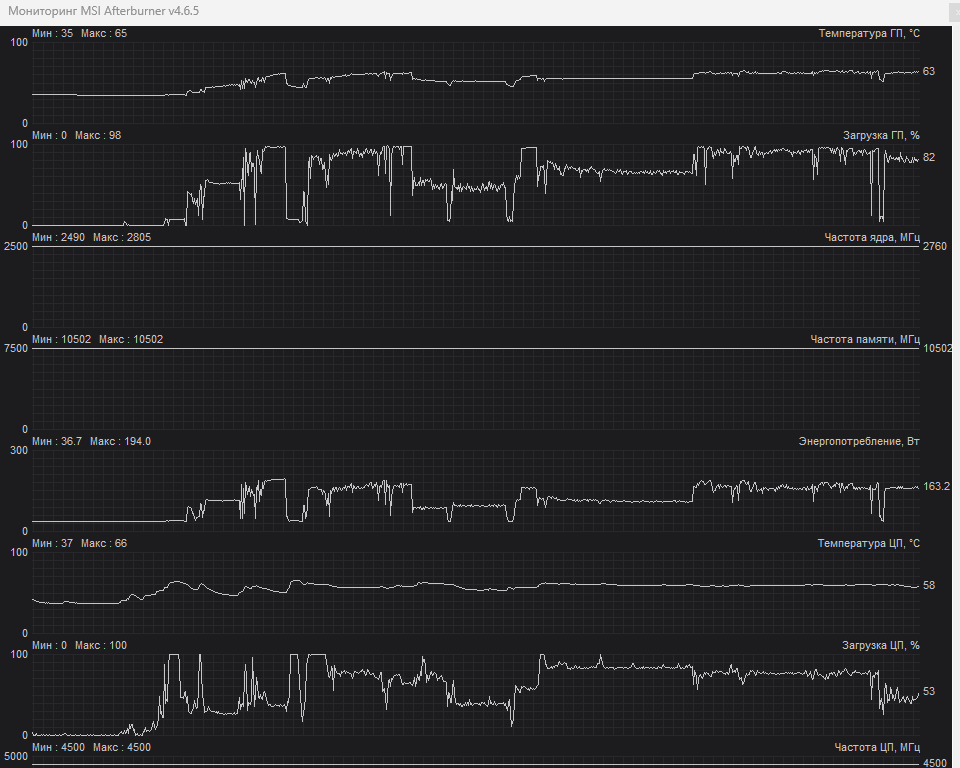The image size is (960, 768).
Task: Click 'Мин : 0' in the 'Загрузка ЦП' graph
Action: (50, 646)
